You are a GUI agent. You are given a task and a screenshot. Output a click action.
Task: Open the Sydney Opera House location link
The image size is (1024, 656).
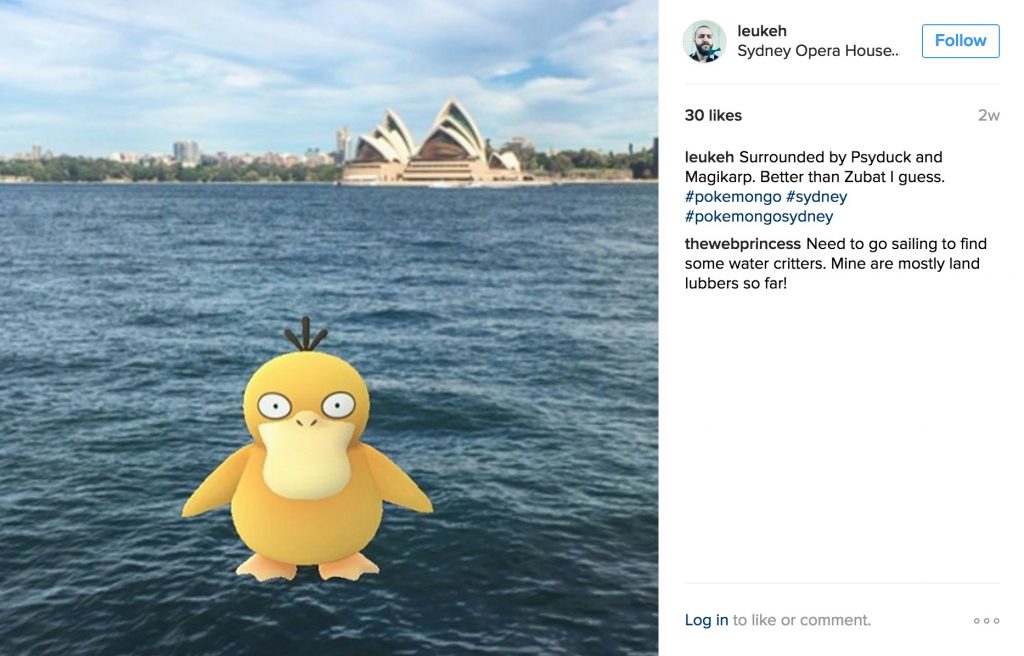pos(818,50)
